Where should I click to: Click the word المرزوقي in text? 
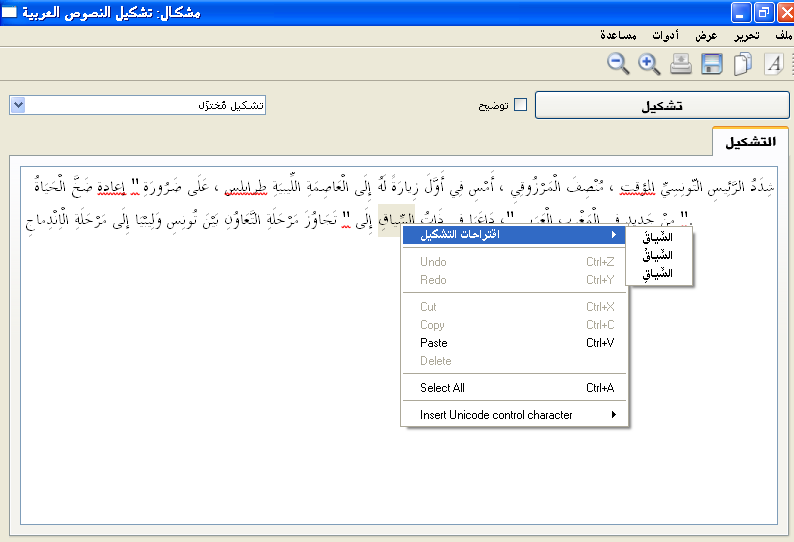tap(535, 187)
